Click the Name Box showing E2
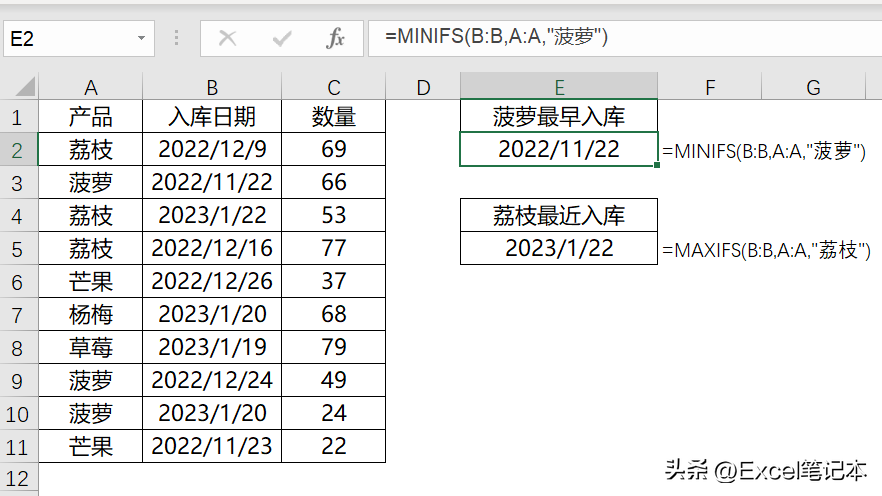 coord(79,38)
